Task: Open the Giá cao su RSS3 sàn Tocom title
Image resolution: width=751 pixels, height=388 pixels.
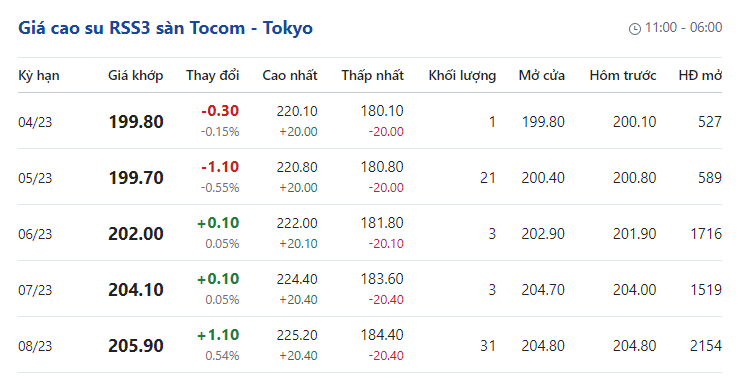Action: pyautogui.click(x=165, y=28)
